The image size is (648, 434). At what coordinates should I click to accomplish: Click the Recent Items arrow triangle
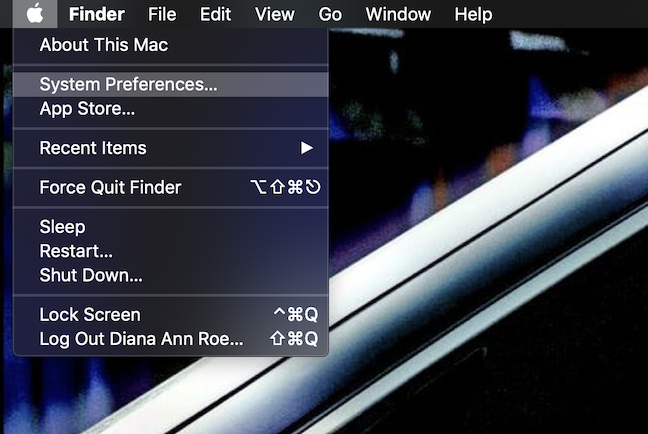[x=307, y=148]
